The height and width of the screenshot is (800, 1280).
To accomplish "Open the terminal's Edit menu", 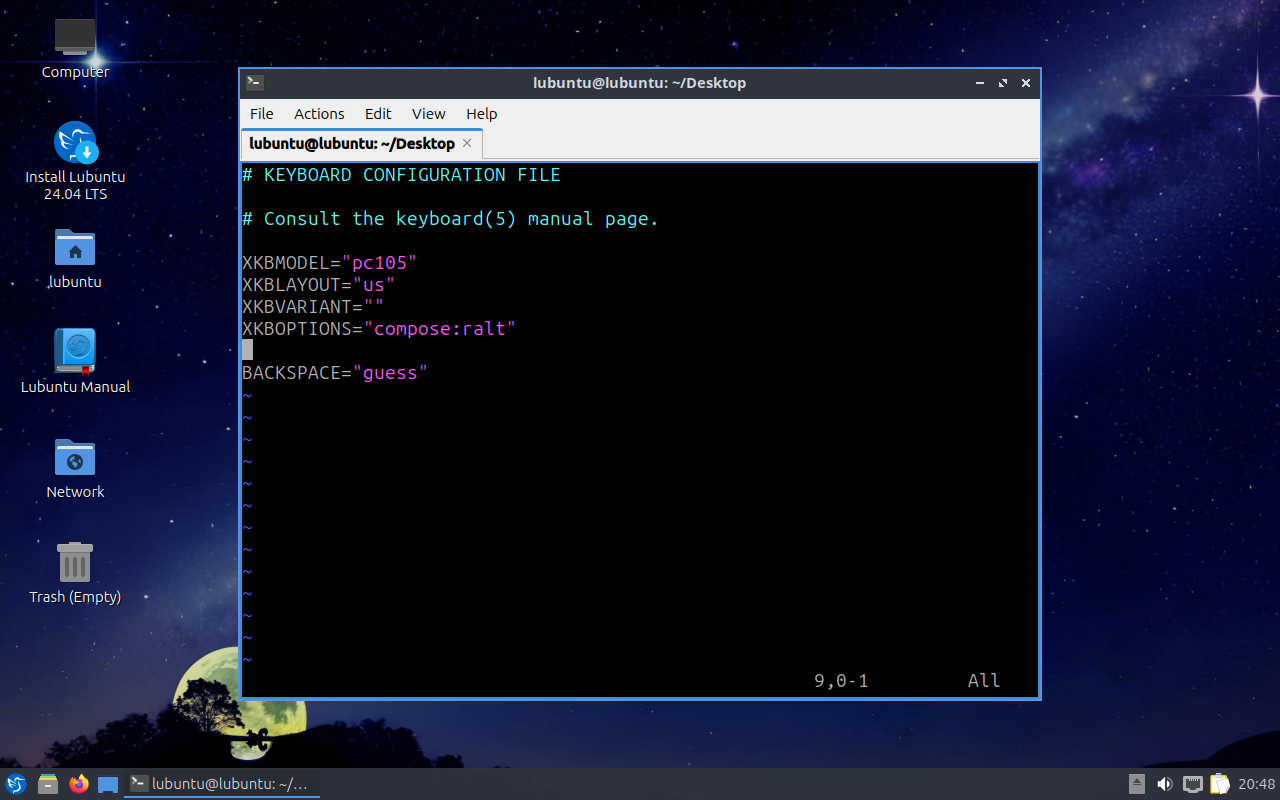I will [378, 114].
